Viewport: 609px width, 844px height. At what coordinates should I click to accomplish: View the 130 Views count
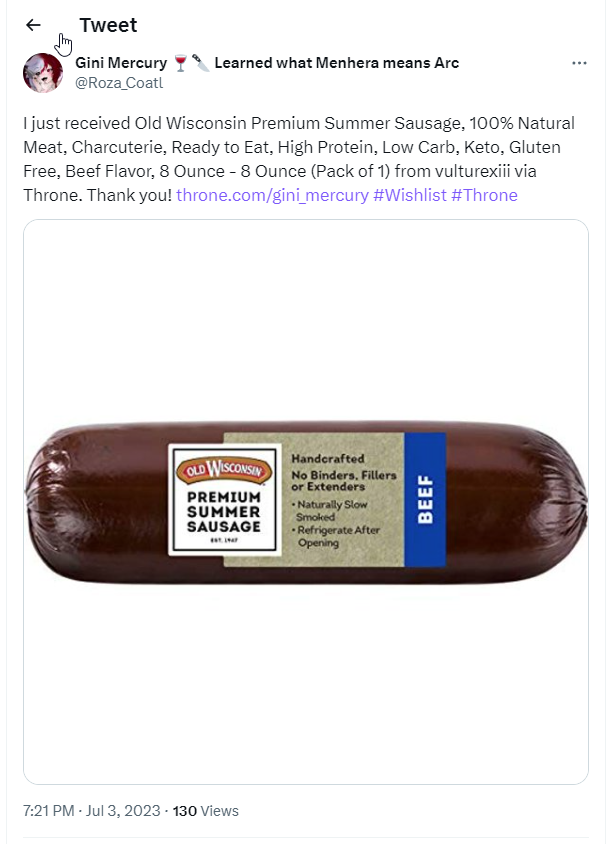[x=206, y=811]
